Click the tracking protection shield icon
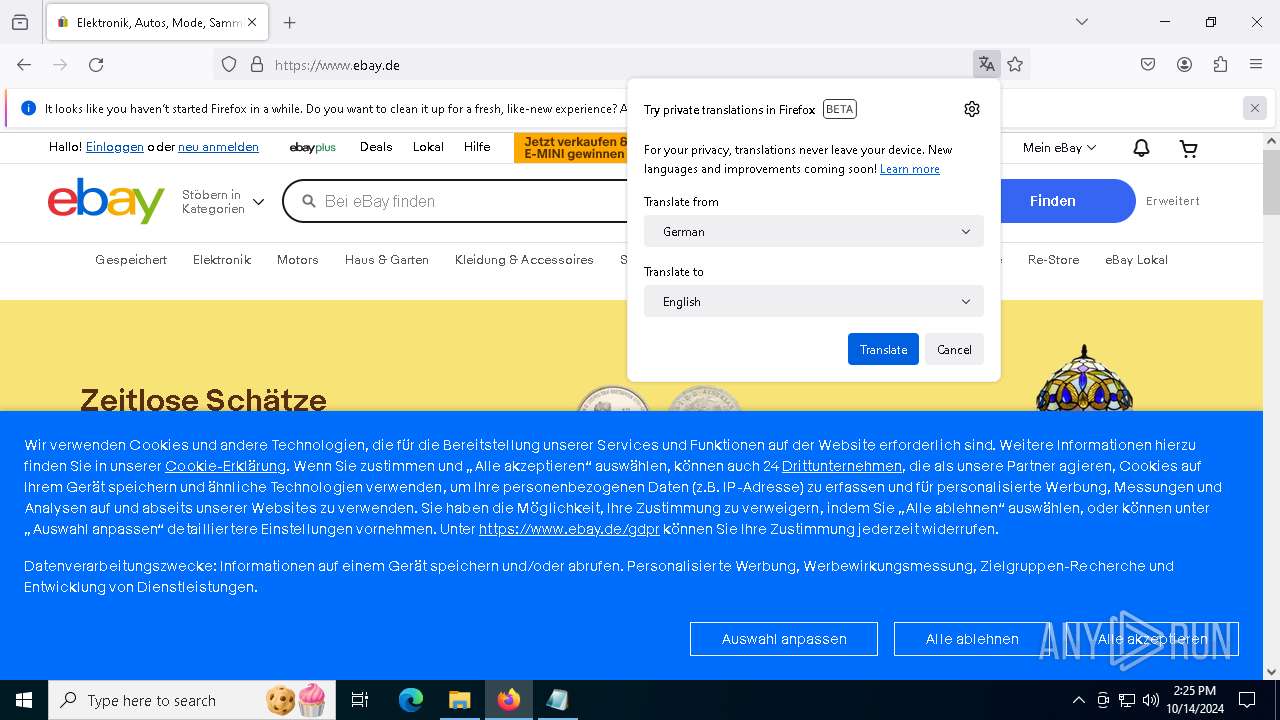 coord(229,65)
